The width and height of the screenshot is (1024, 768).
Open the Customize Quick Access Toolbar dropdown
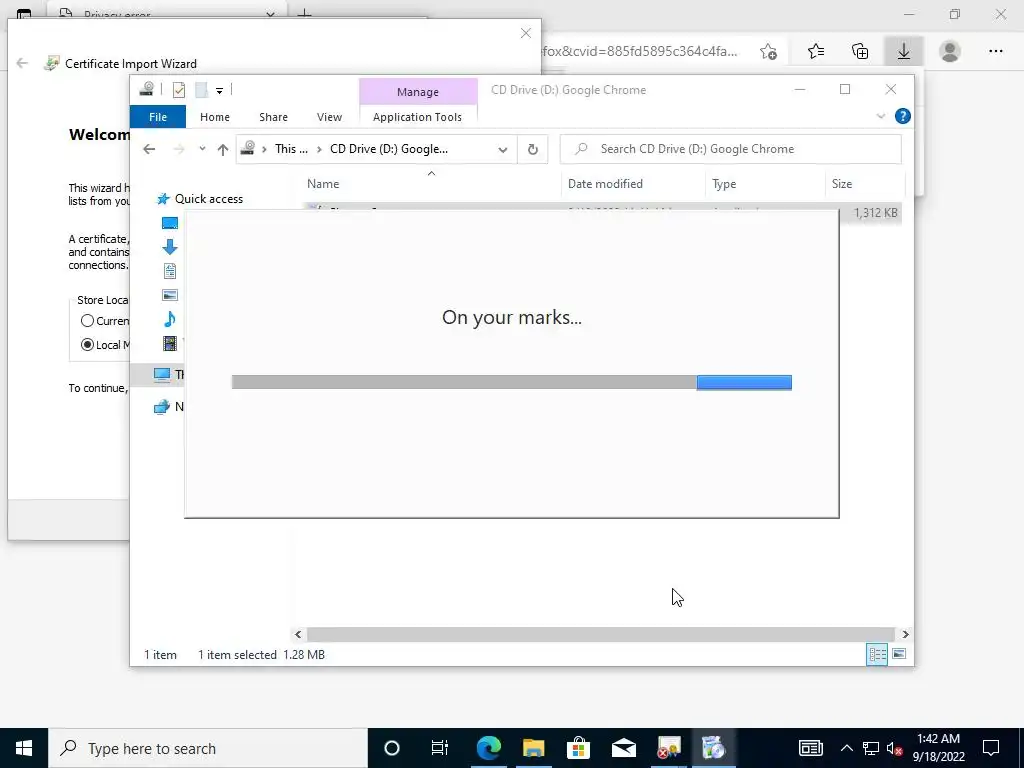click(219, 91)
